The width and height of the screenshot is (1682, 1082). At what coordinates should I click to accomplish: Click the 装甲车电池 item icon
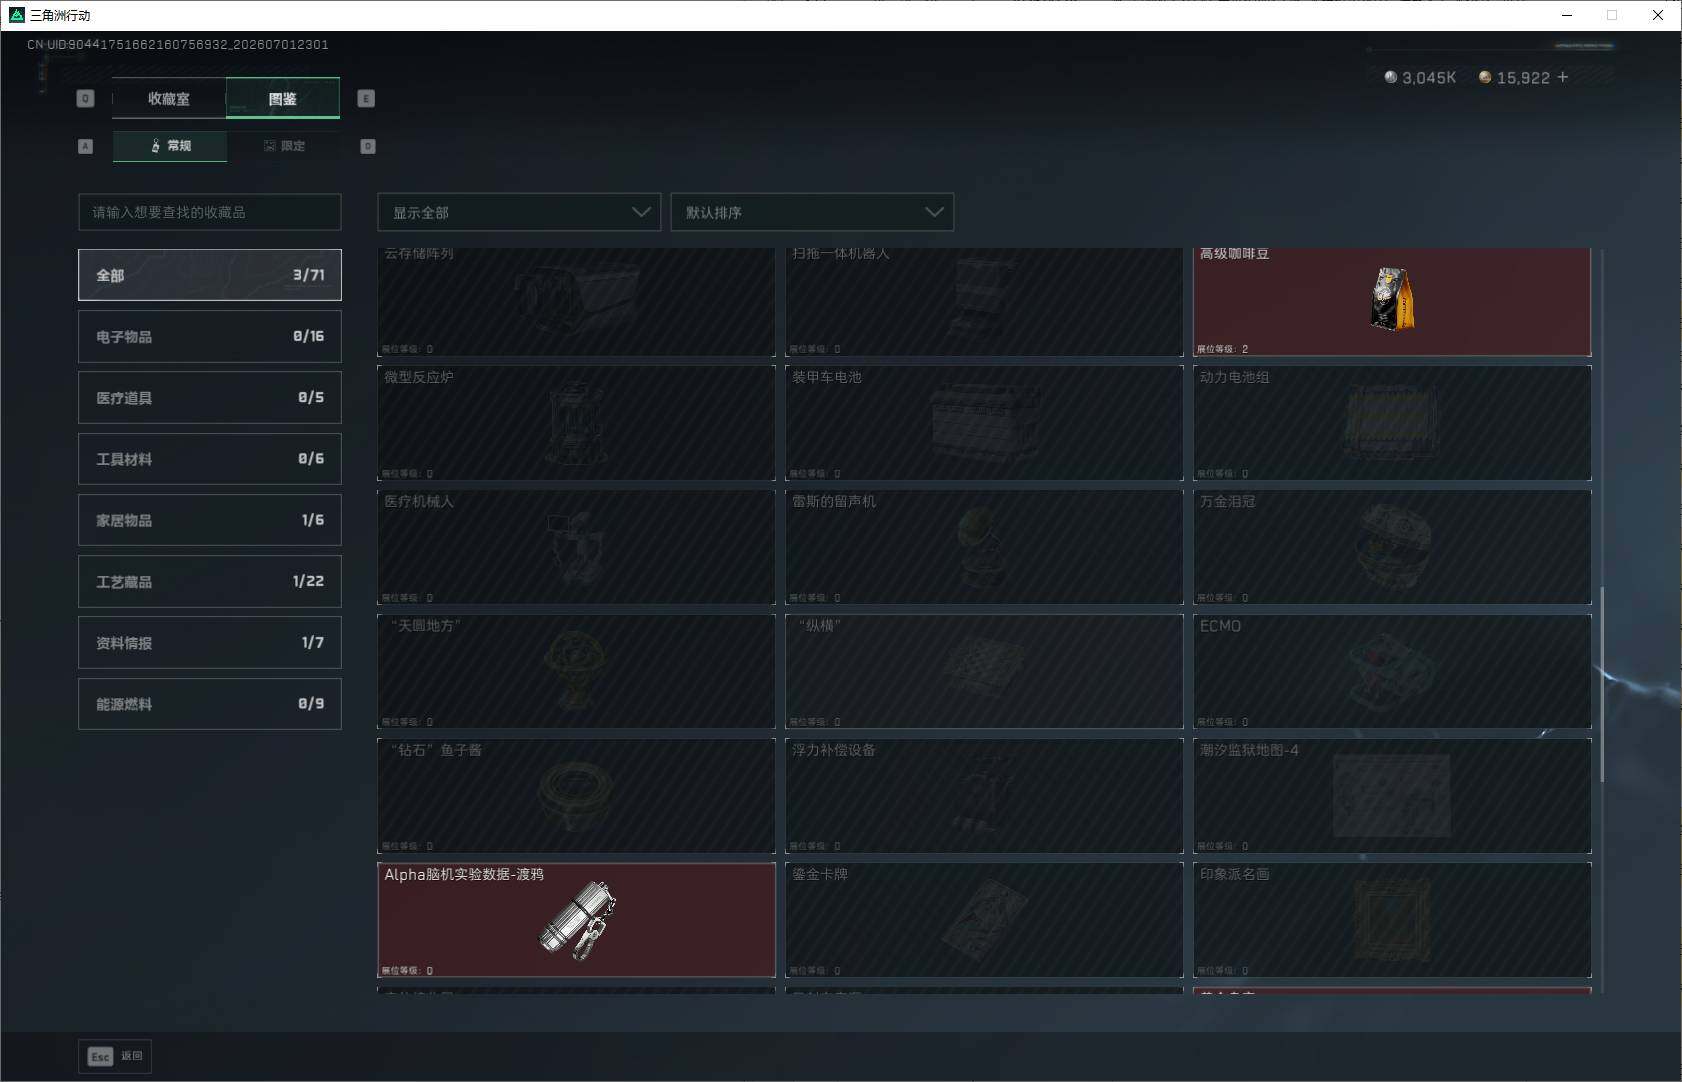click(984, 424)
